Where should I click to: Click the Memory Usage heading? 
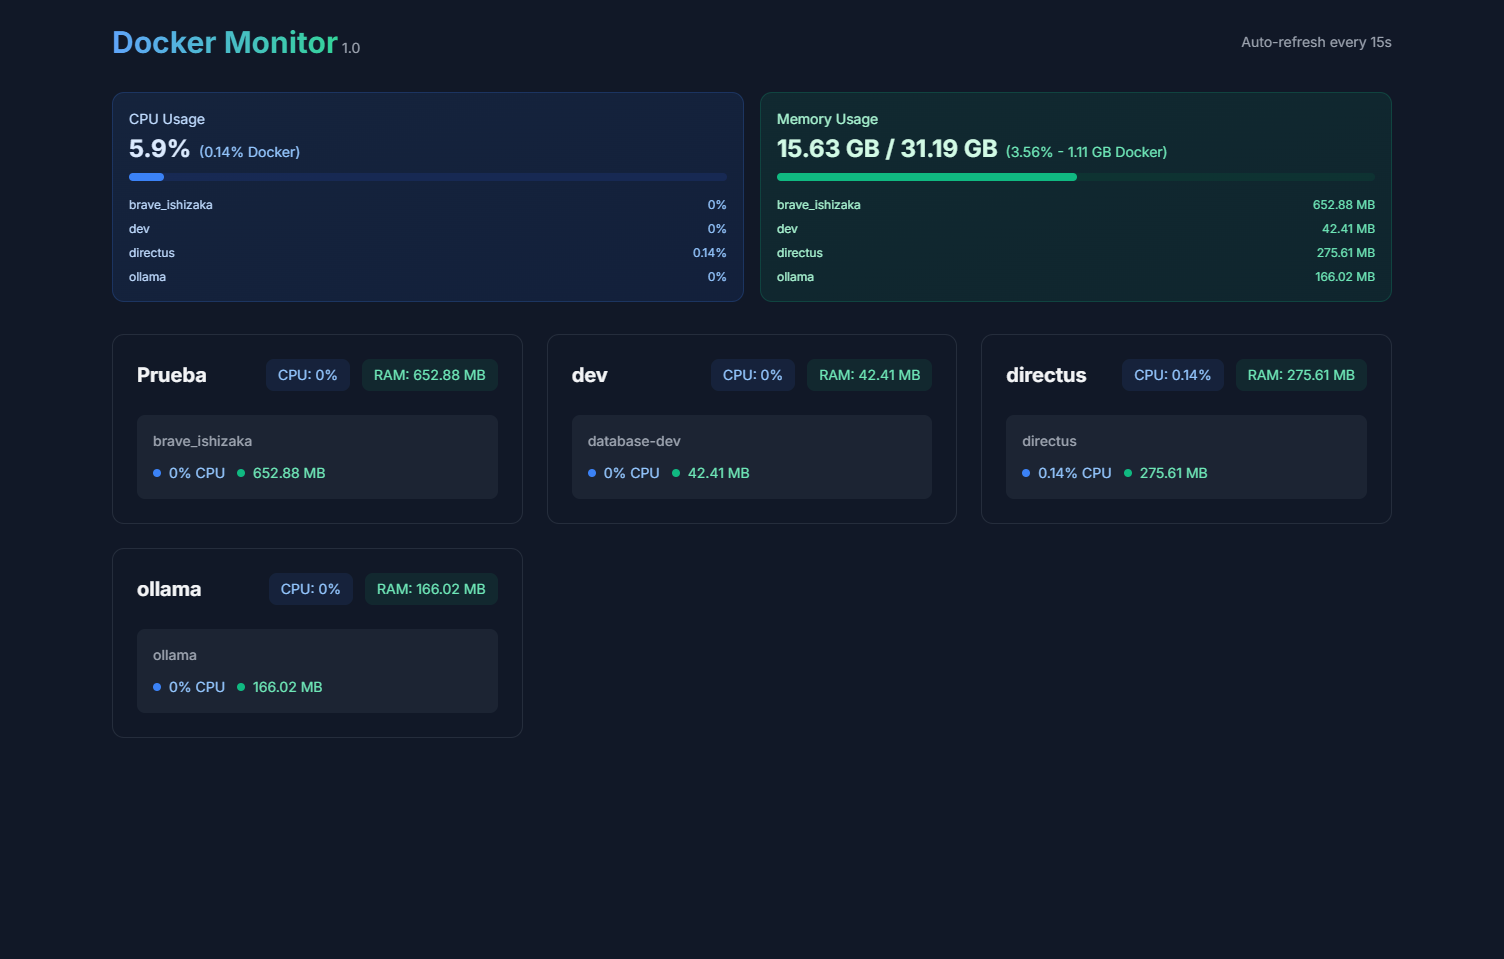(827, 119)
